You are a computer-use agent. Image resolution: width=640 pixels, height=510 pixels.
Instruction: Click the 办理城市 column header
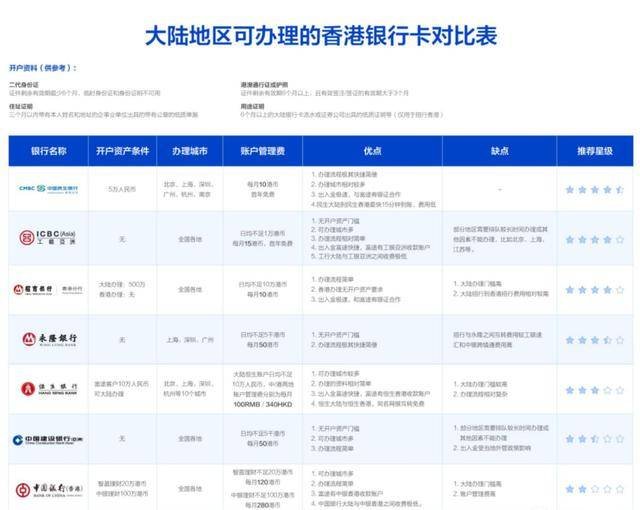tap(190, 151)
